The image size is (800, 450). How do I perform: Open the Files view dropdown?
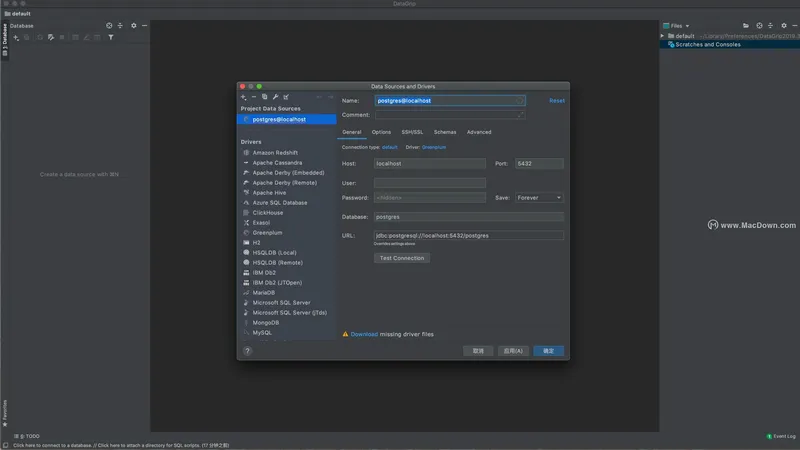coord(676,26)
